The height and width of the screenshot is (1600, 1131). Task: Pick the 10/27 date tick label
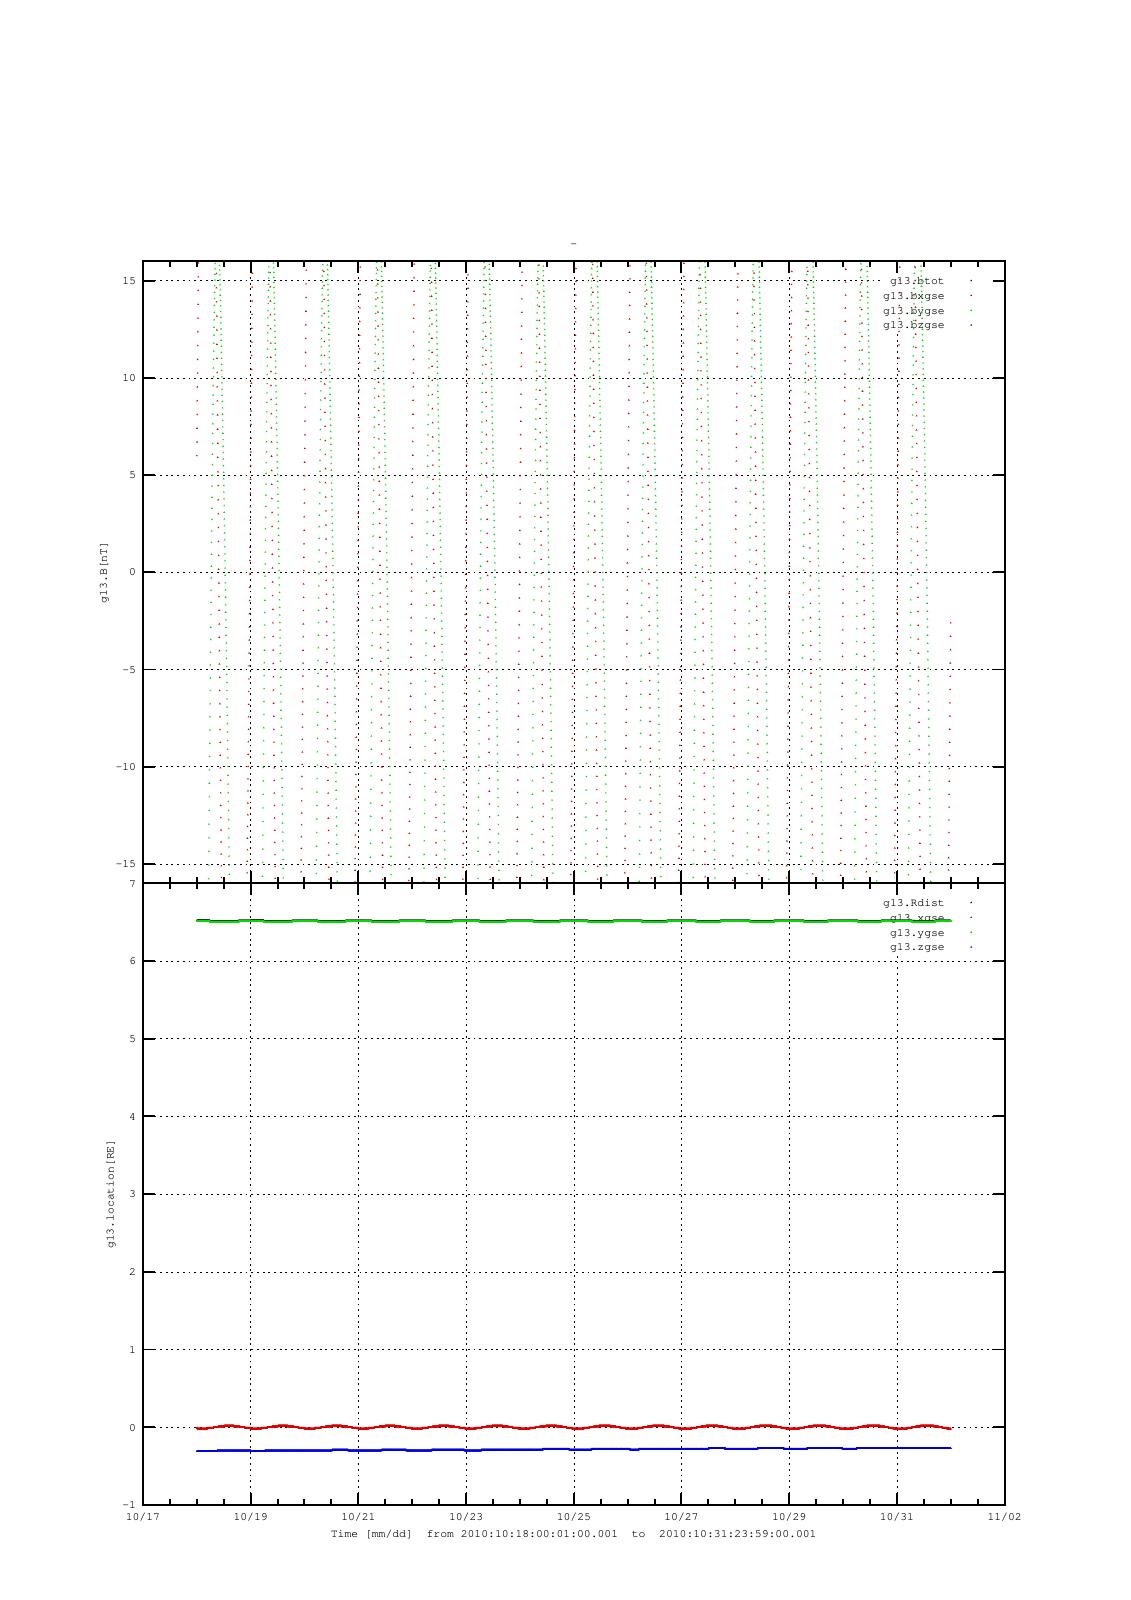681,1517
